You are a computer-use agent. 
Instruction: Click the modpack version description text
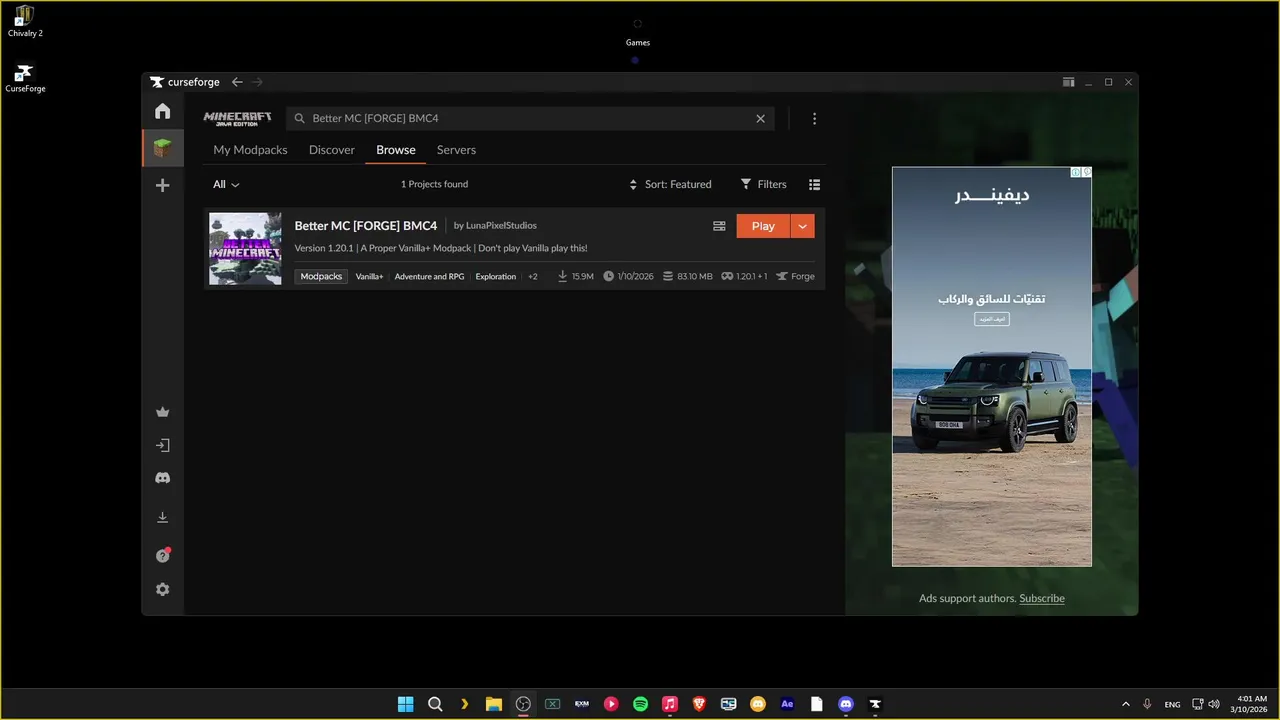tap(441, 248)
